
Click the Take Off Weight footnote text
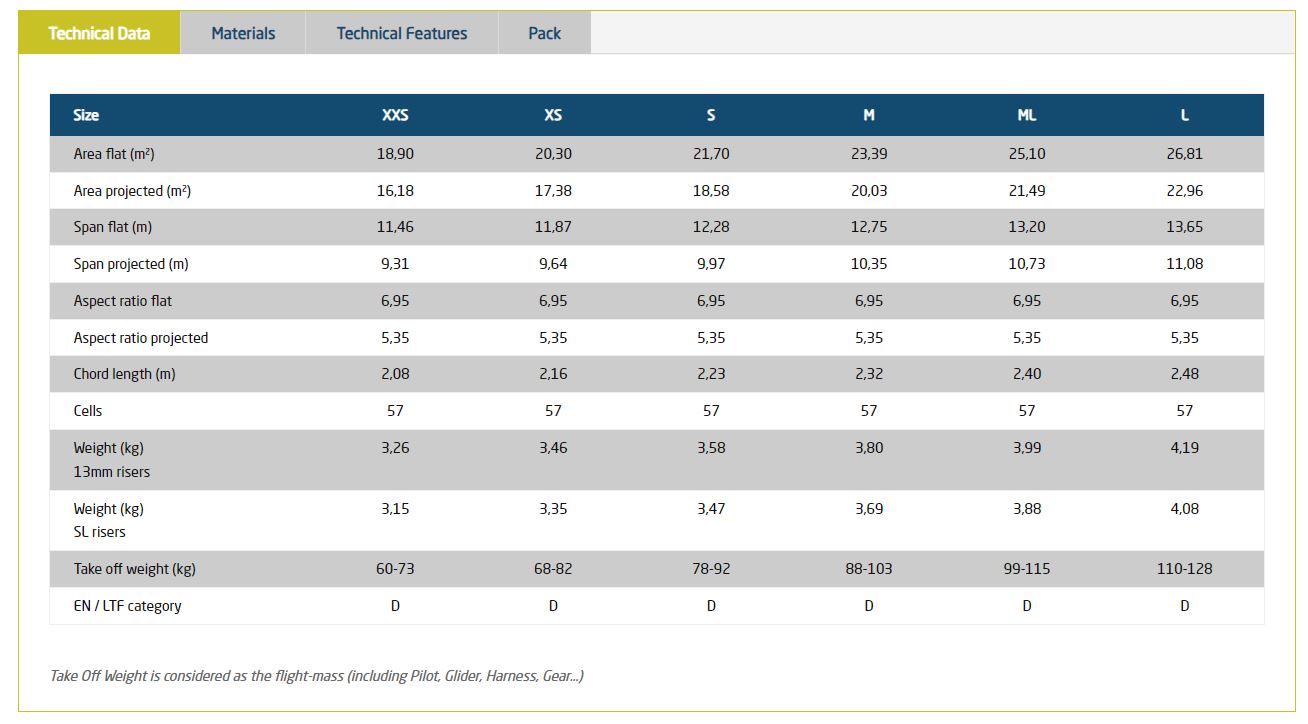317,676
